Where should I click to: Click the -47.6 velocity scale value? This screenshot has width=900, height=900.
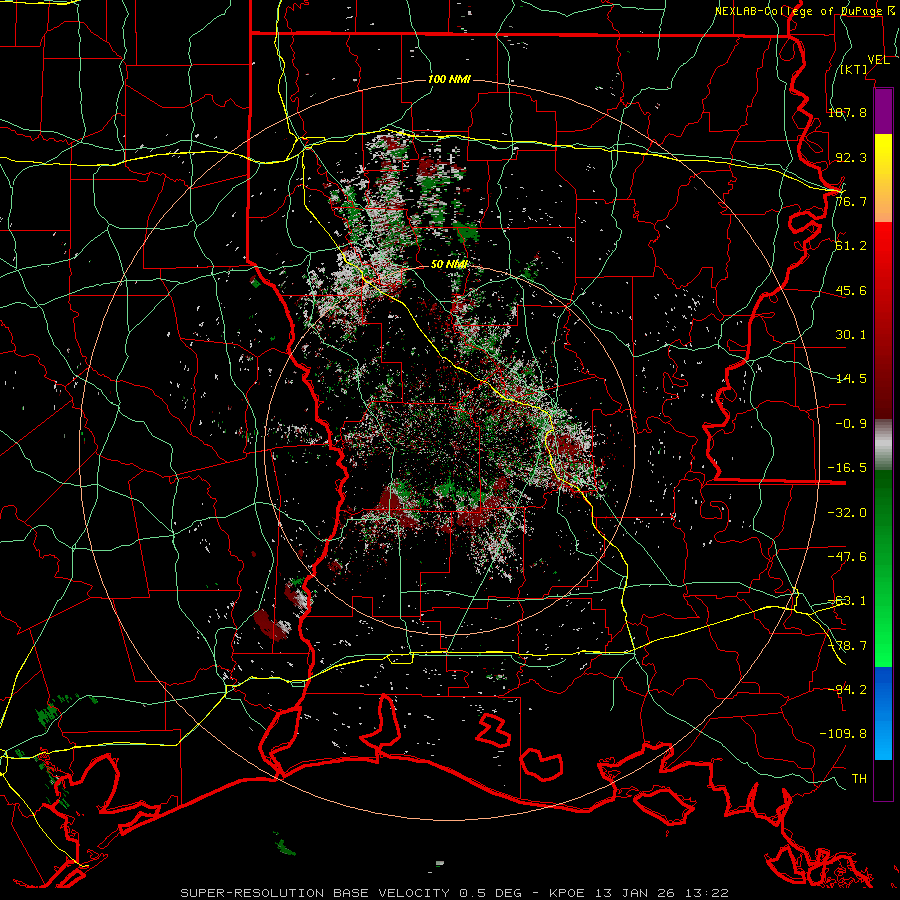(x=847, y=557)
